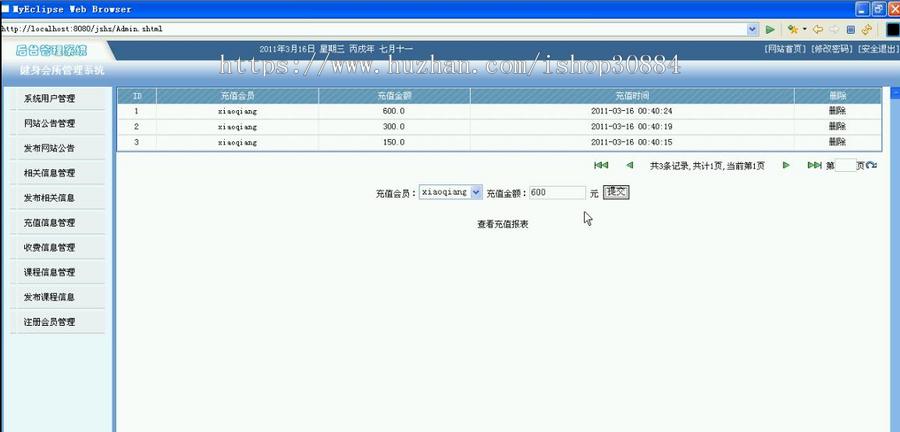The image size is (900, 432).
Task: Open 修改密码 link in header
Action: [832, 49]
